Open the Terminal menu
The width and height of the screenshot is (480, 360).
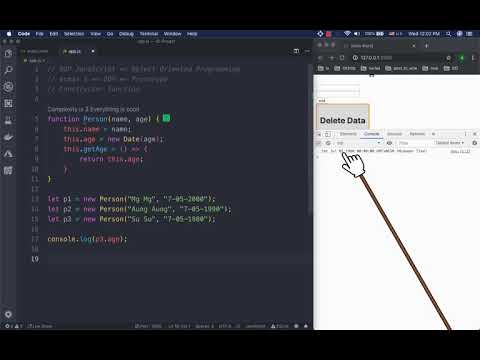[149, 34]
